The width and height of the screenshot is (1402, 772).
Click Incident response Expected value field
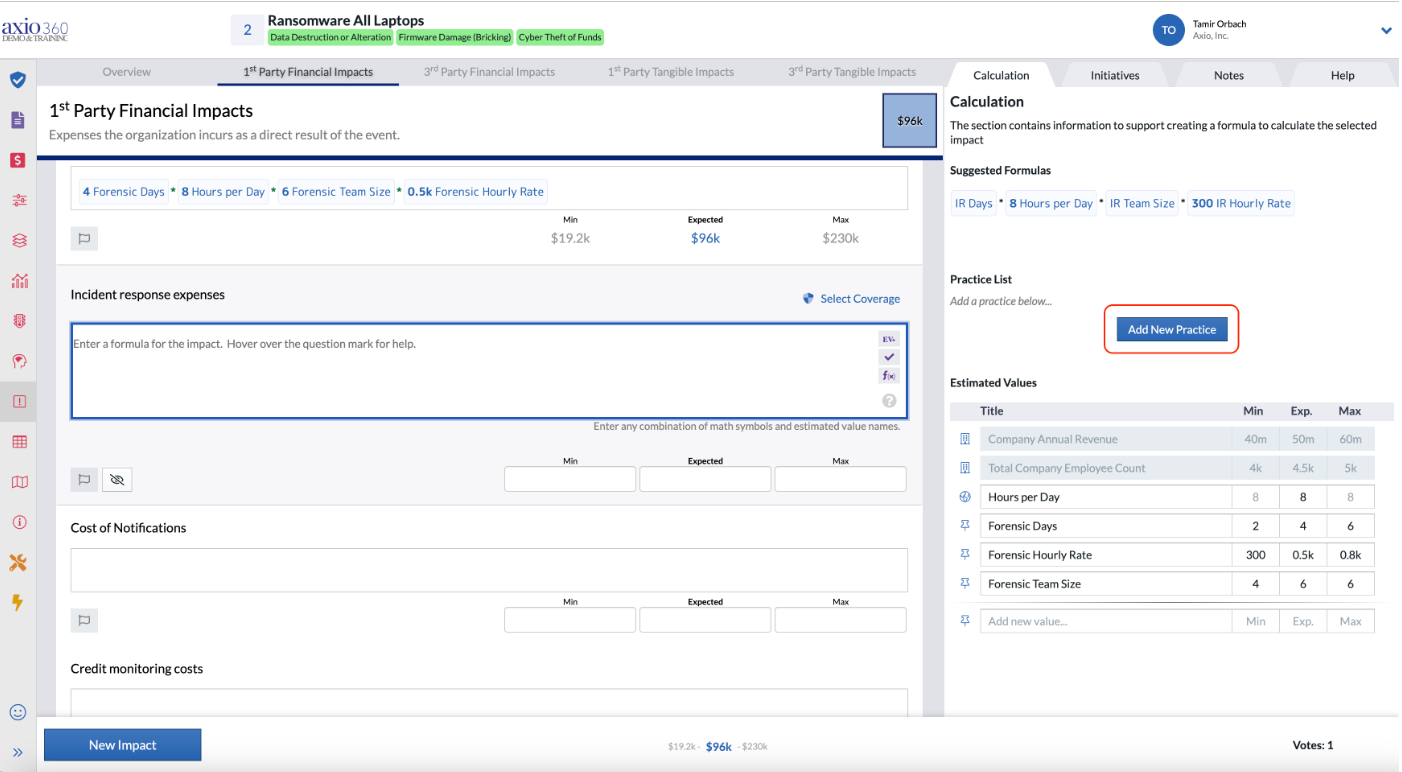click(705, 479)
